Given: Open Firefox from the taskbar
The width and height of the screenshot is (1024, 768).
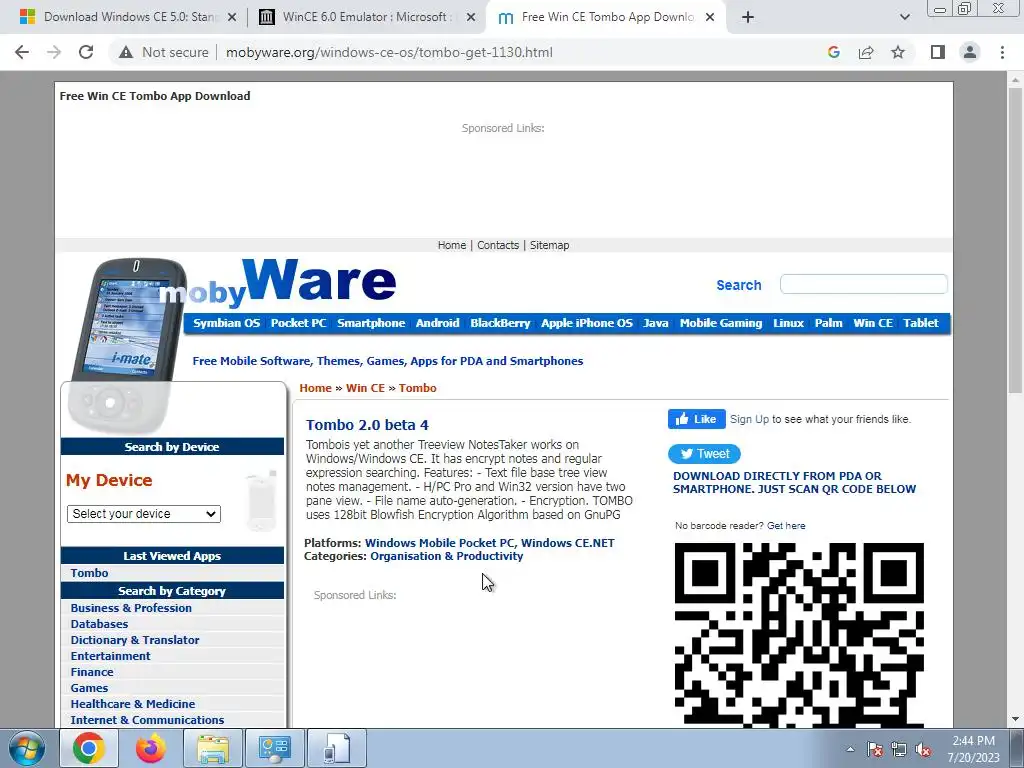Looking at the screenshot, I should [x=150, y=748].
